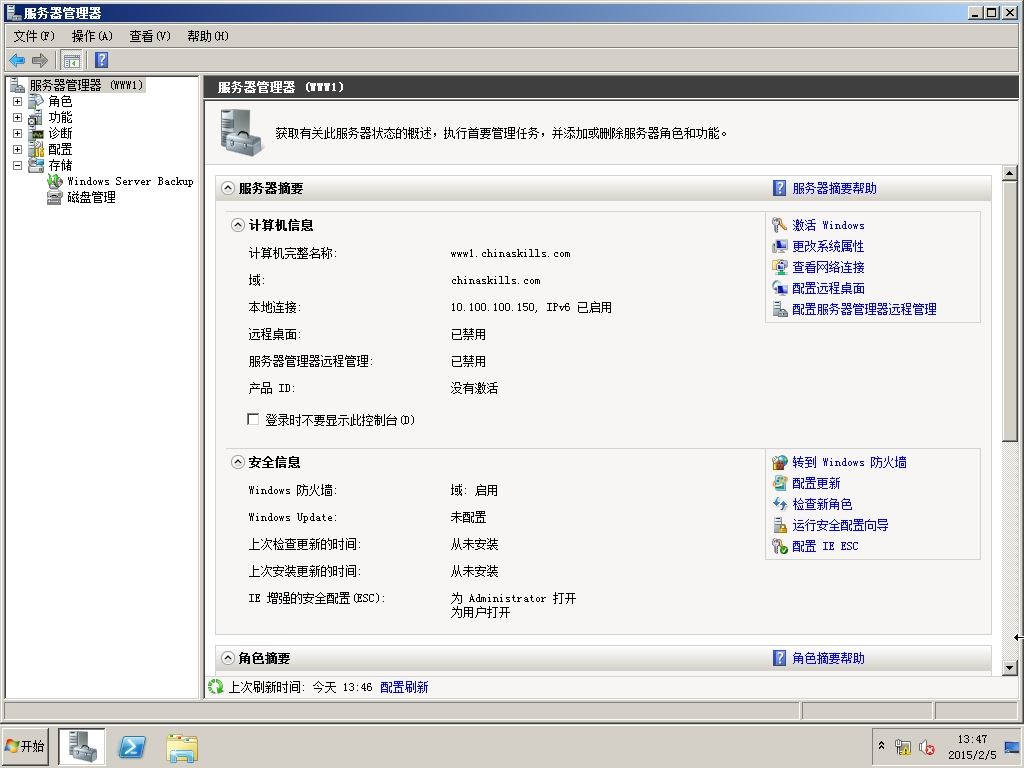Image resolution: width=1024 pixels, height=768 pixels.
Task: Click the network status tray icon
Action: 903,747
